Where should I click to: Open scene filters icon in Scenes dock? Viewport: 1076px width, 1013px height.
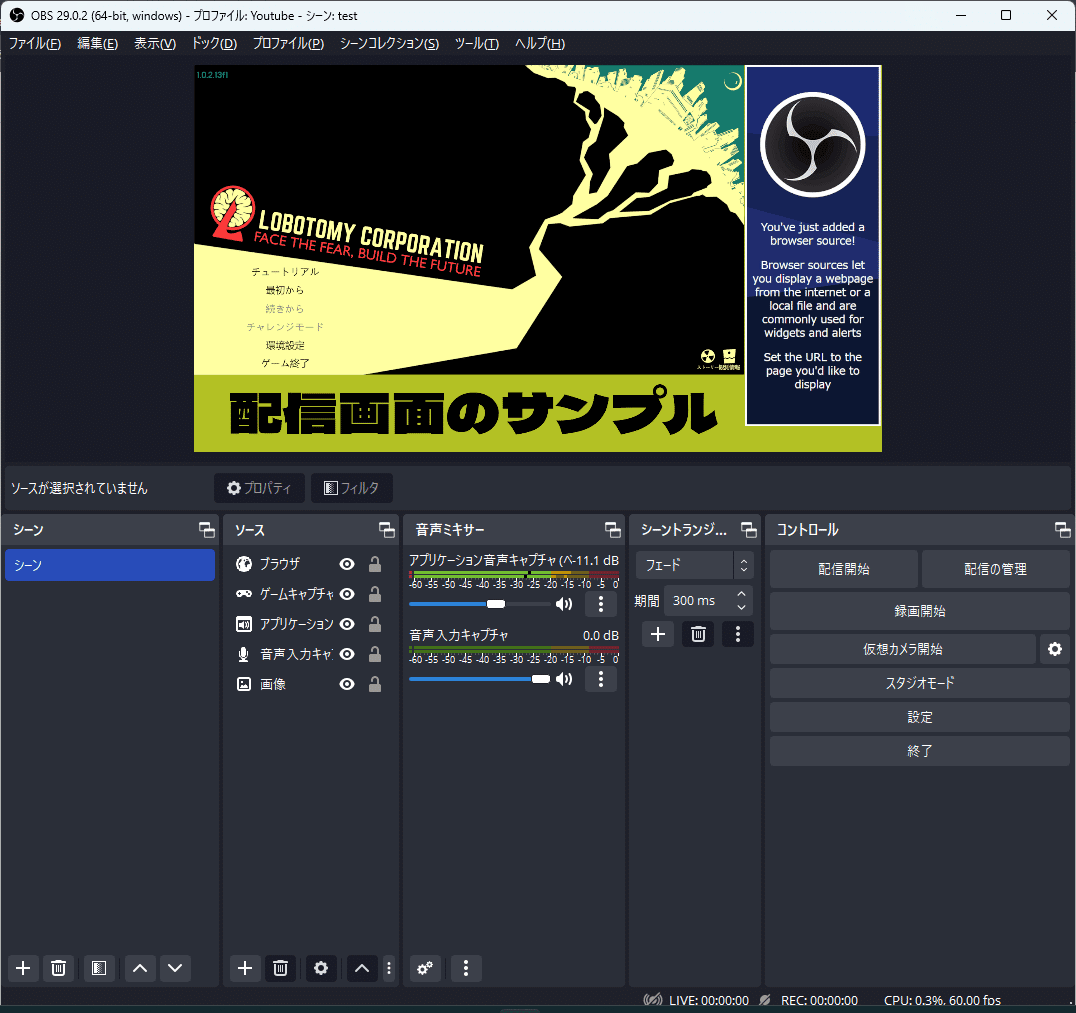(99, 968)
